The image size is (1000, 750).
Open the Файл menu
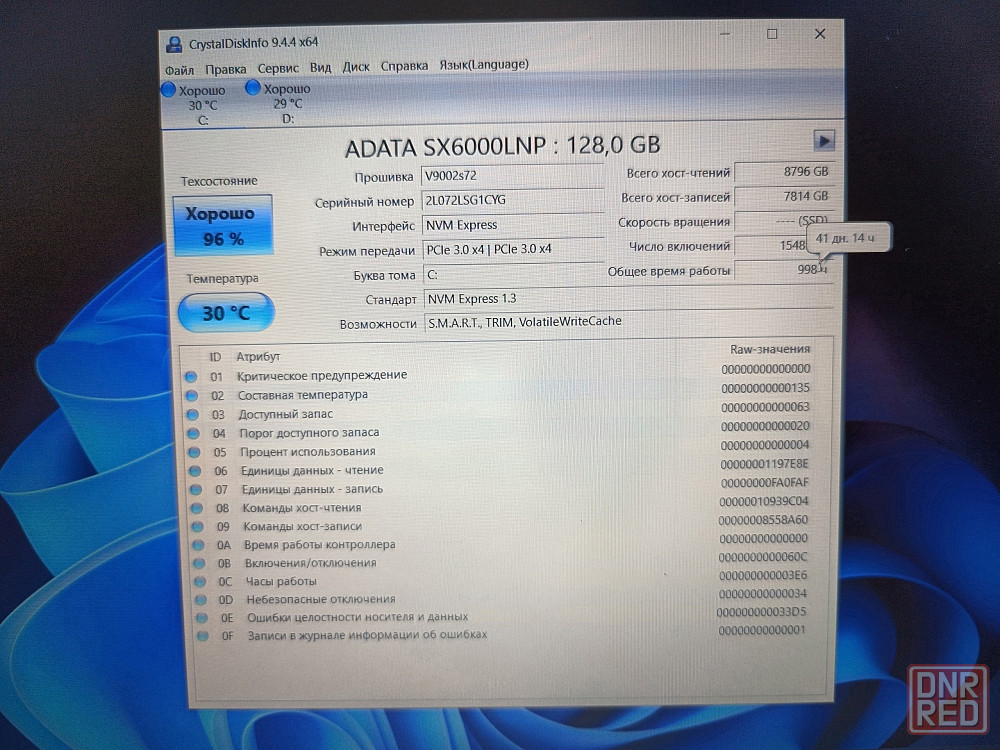(x=179, y=68)
